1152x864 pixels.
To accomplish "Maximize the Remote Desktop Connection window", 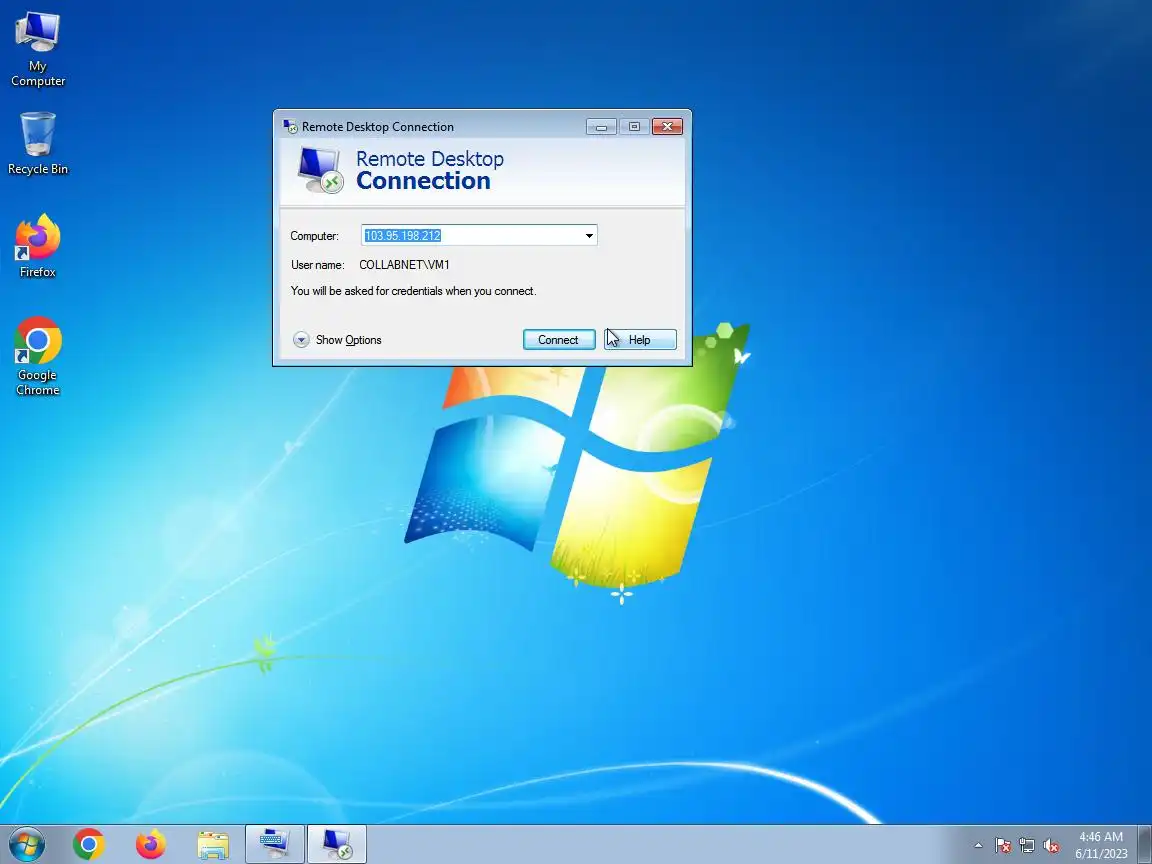I will click(x=634, y=126).
